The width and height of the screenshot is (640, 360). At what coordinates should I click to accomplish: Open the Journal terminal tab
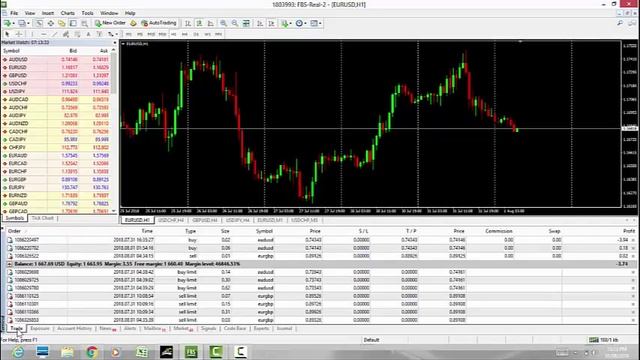[284, 329]
